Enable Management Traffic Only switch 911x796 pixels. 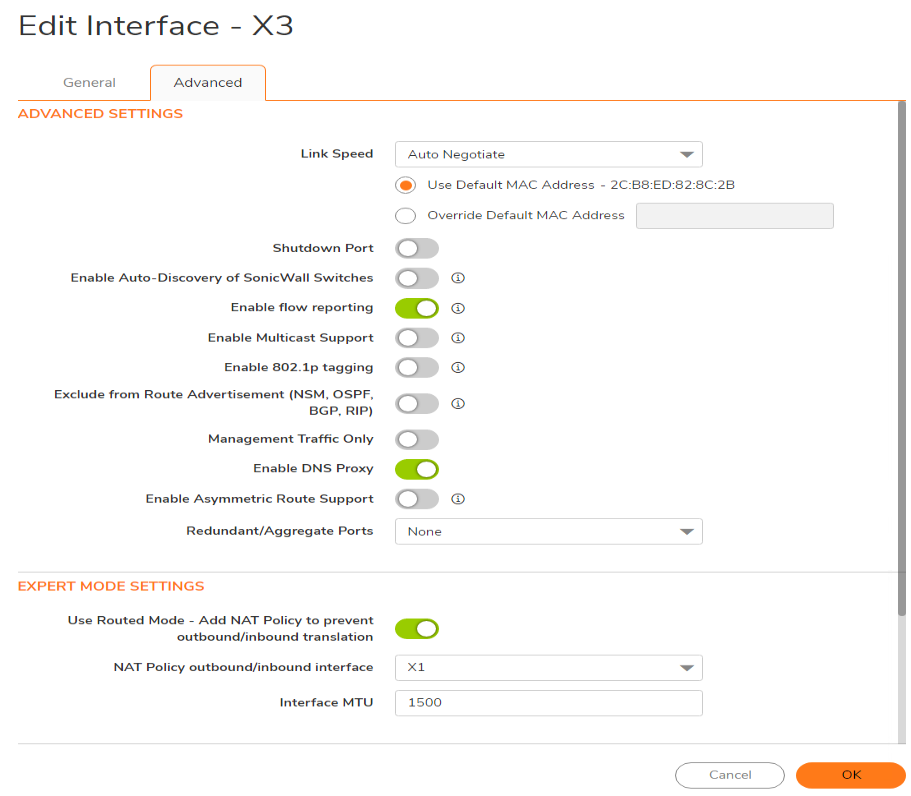coord(417,439)
